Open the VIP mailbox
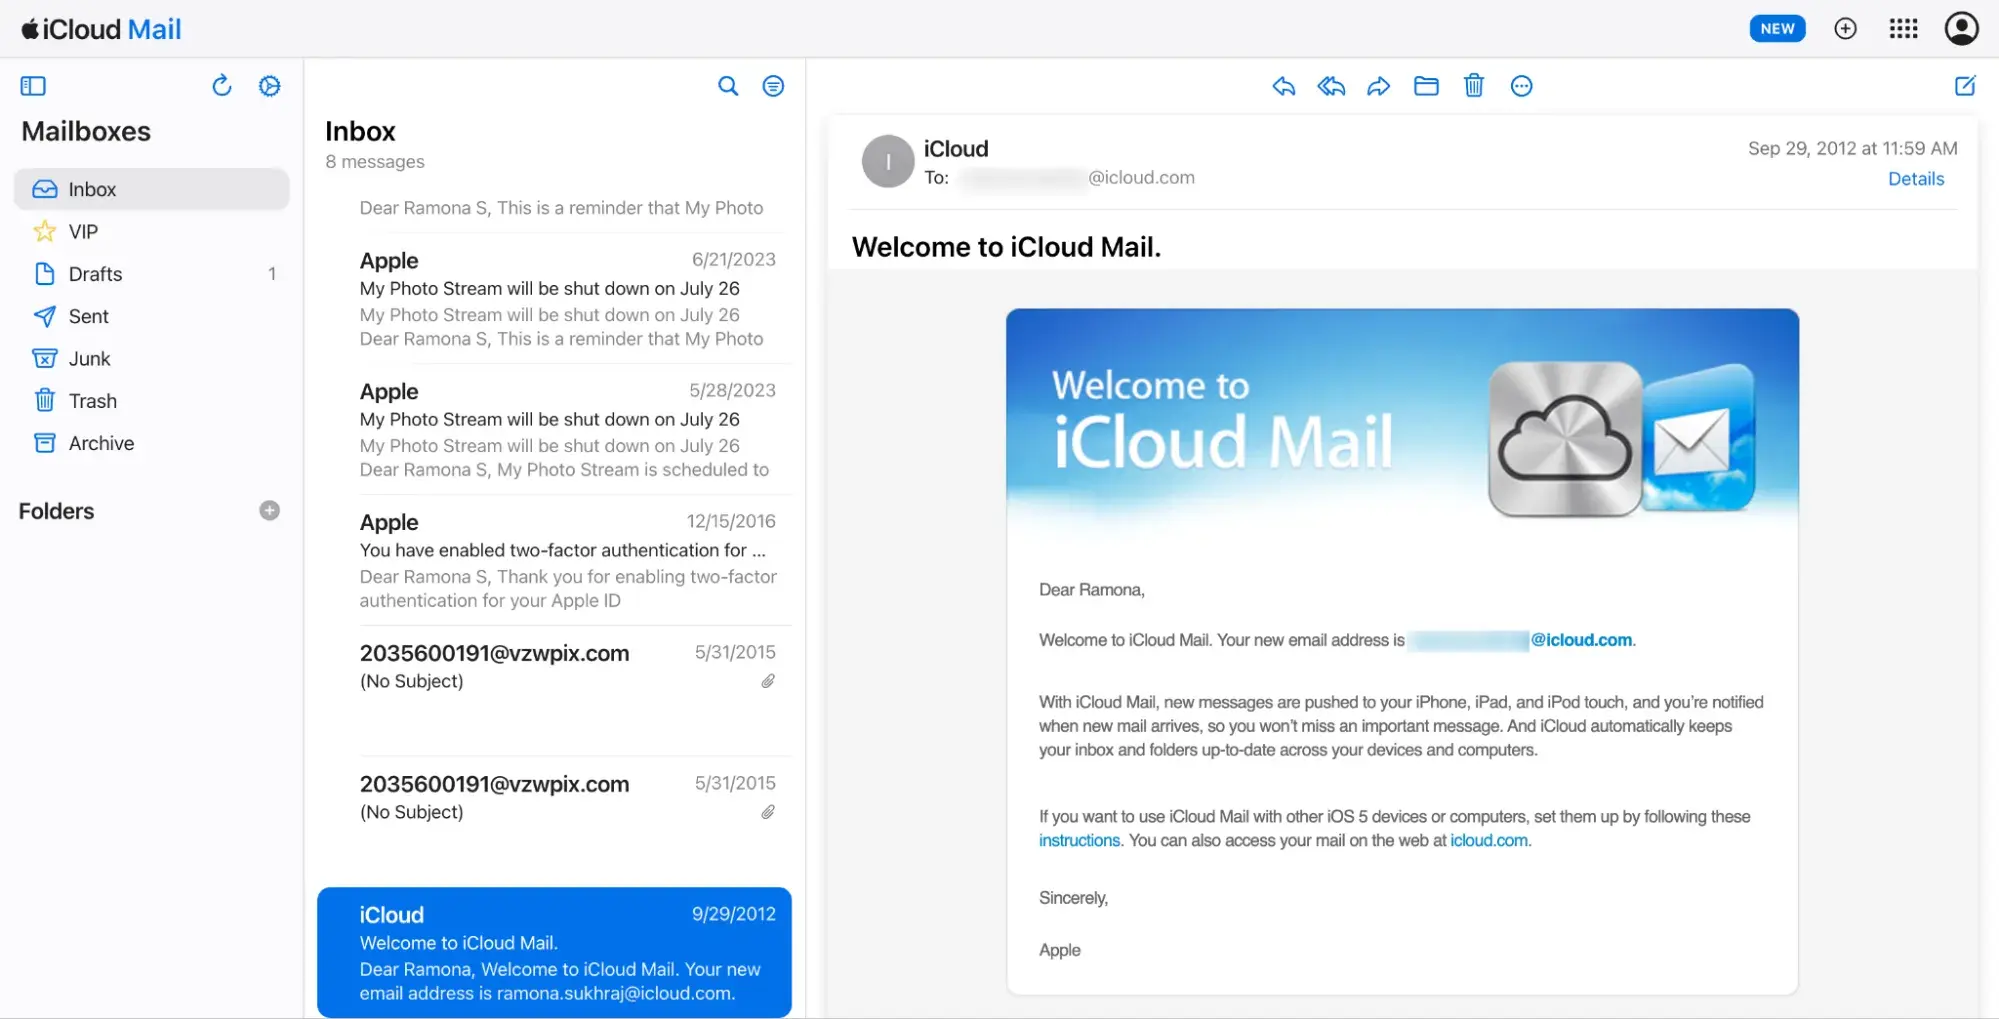 152,232
